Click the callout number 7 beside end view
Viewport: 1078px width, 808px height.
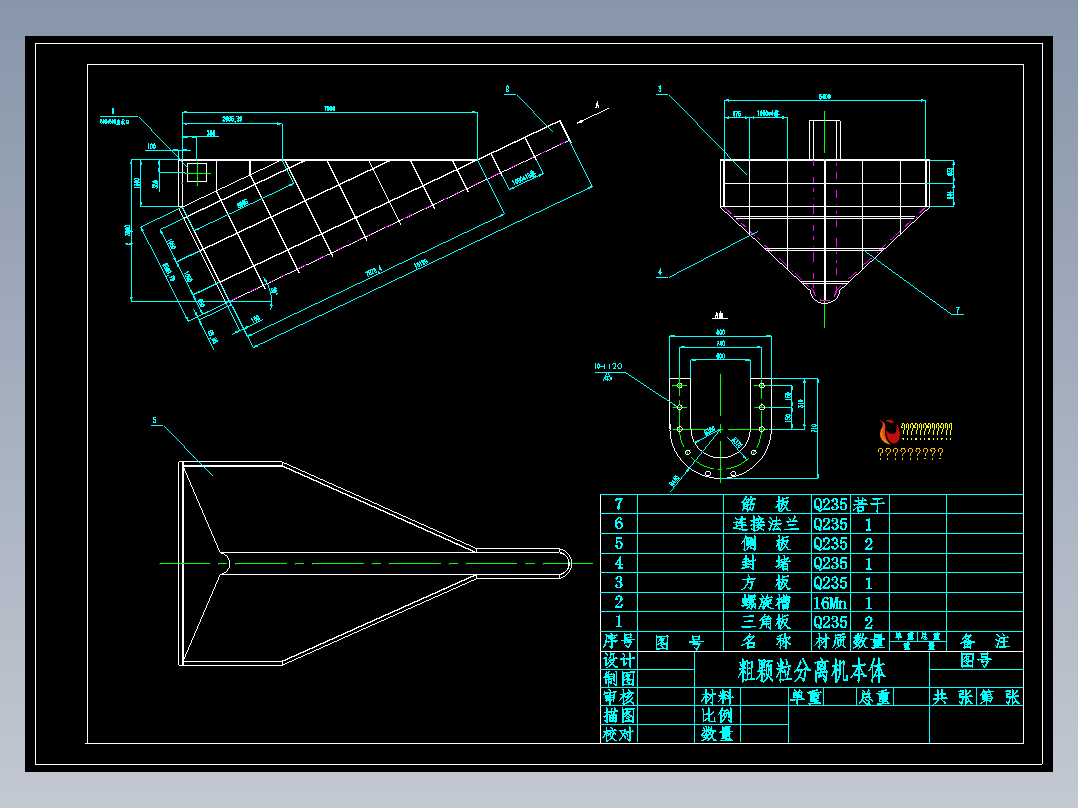[957, 310]
